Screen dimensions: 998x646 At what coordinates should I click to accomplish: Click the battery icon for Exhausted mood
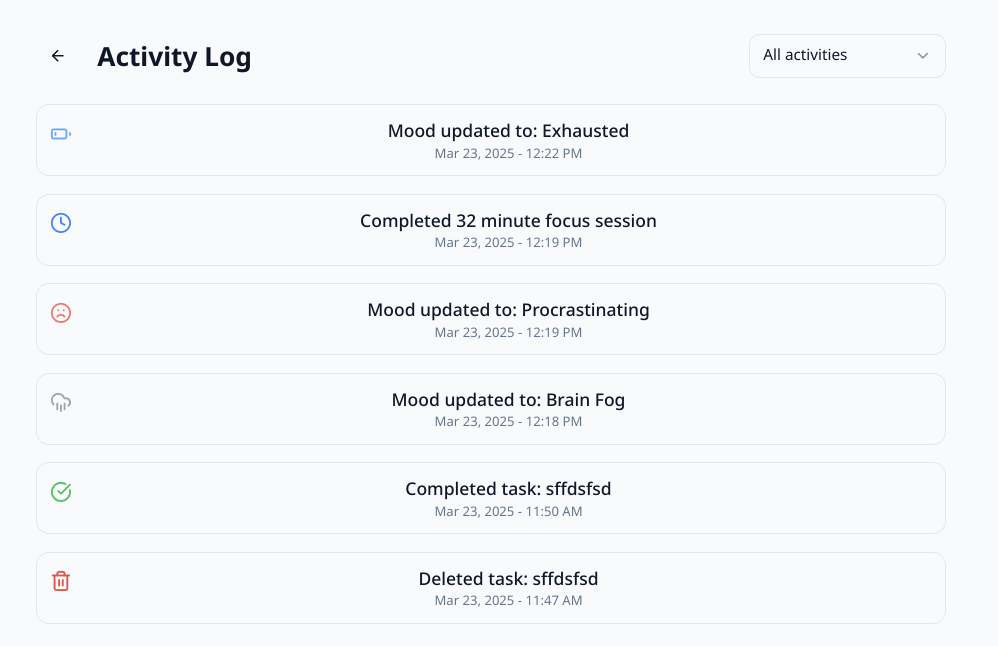pos(61,134)
